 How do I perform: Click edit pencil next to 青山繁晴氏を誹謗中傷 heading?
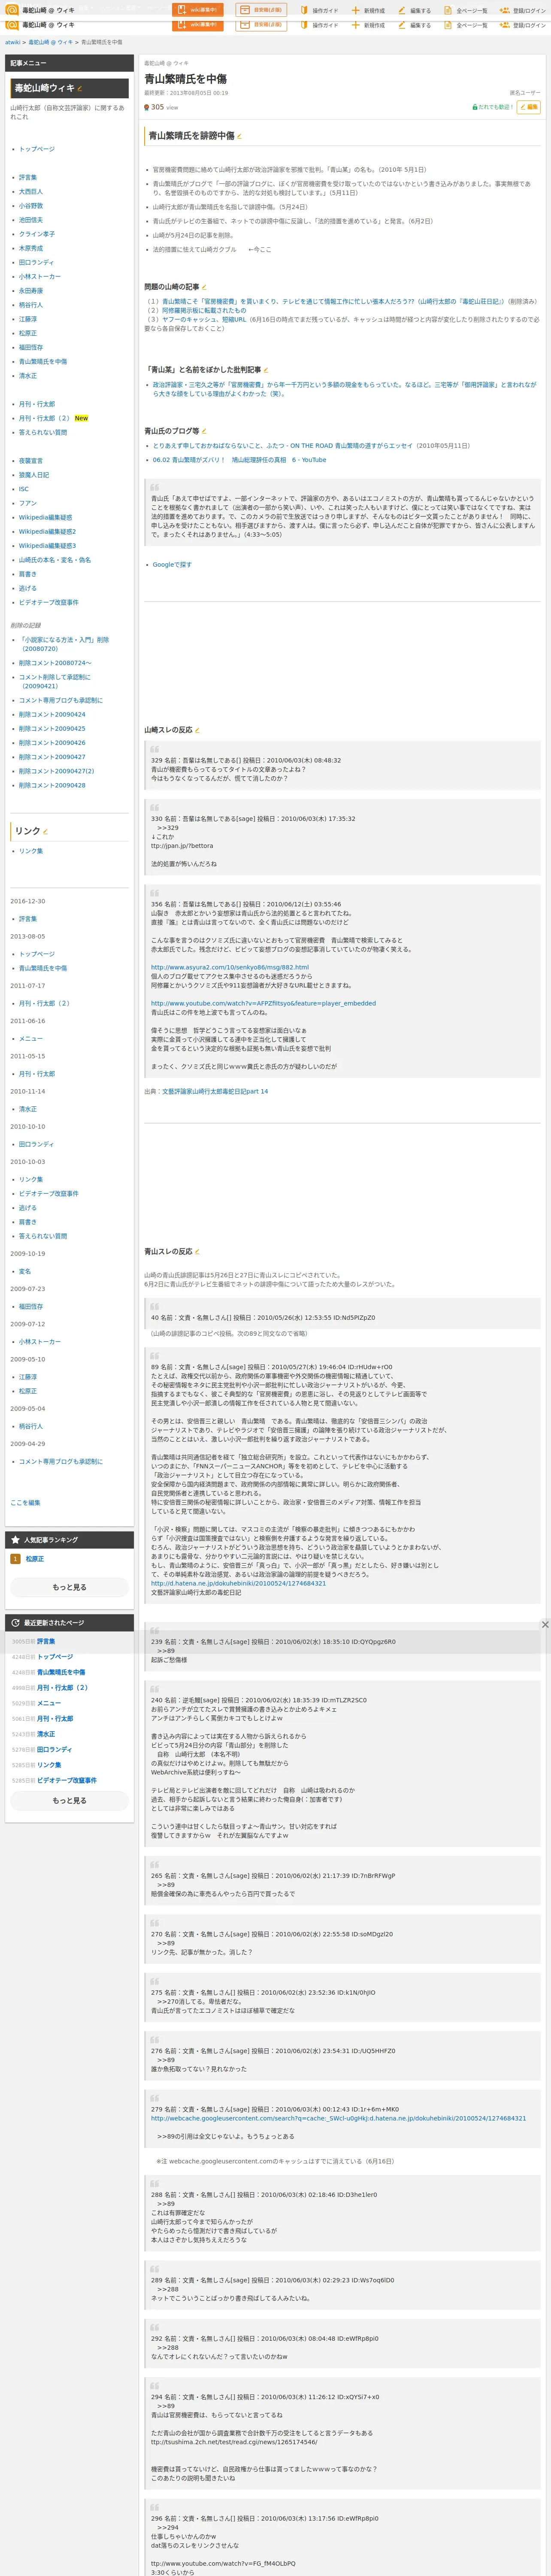239,136
